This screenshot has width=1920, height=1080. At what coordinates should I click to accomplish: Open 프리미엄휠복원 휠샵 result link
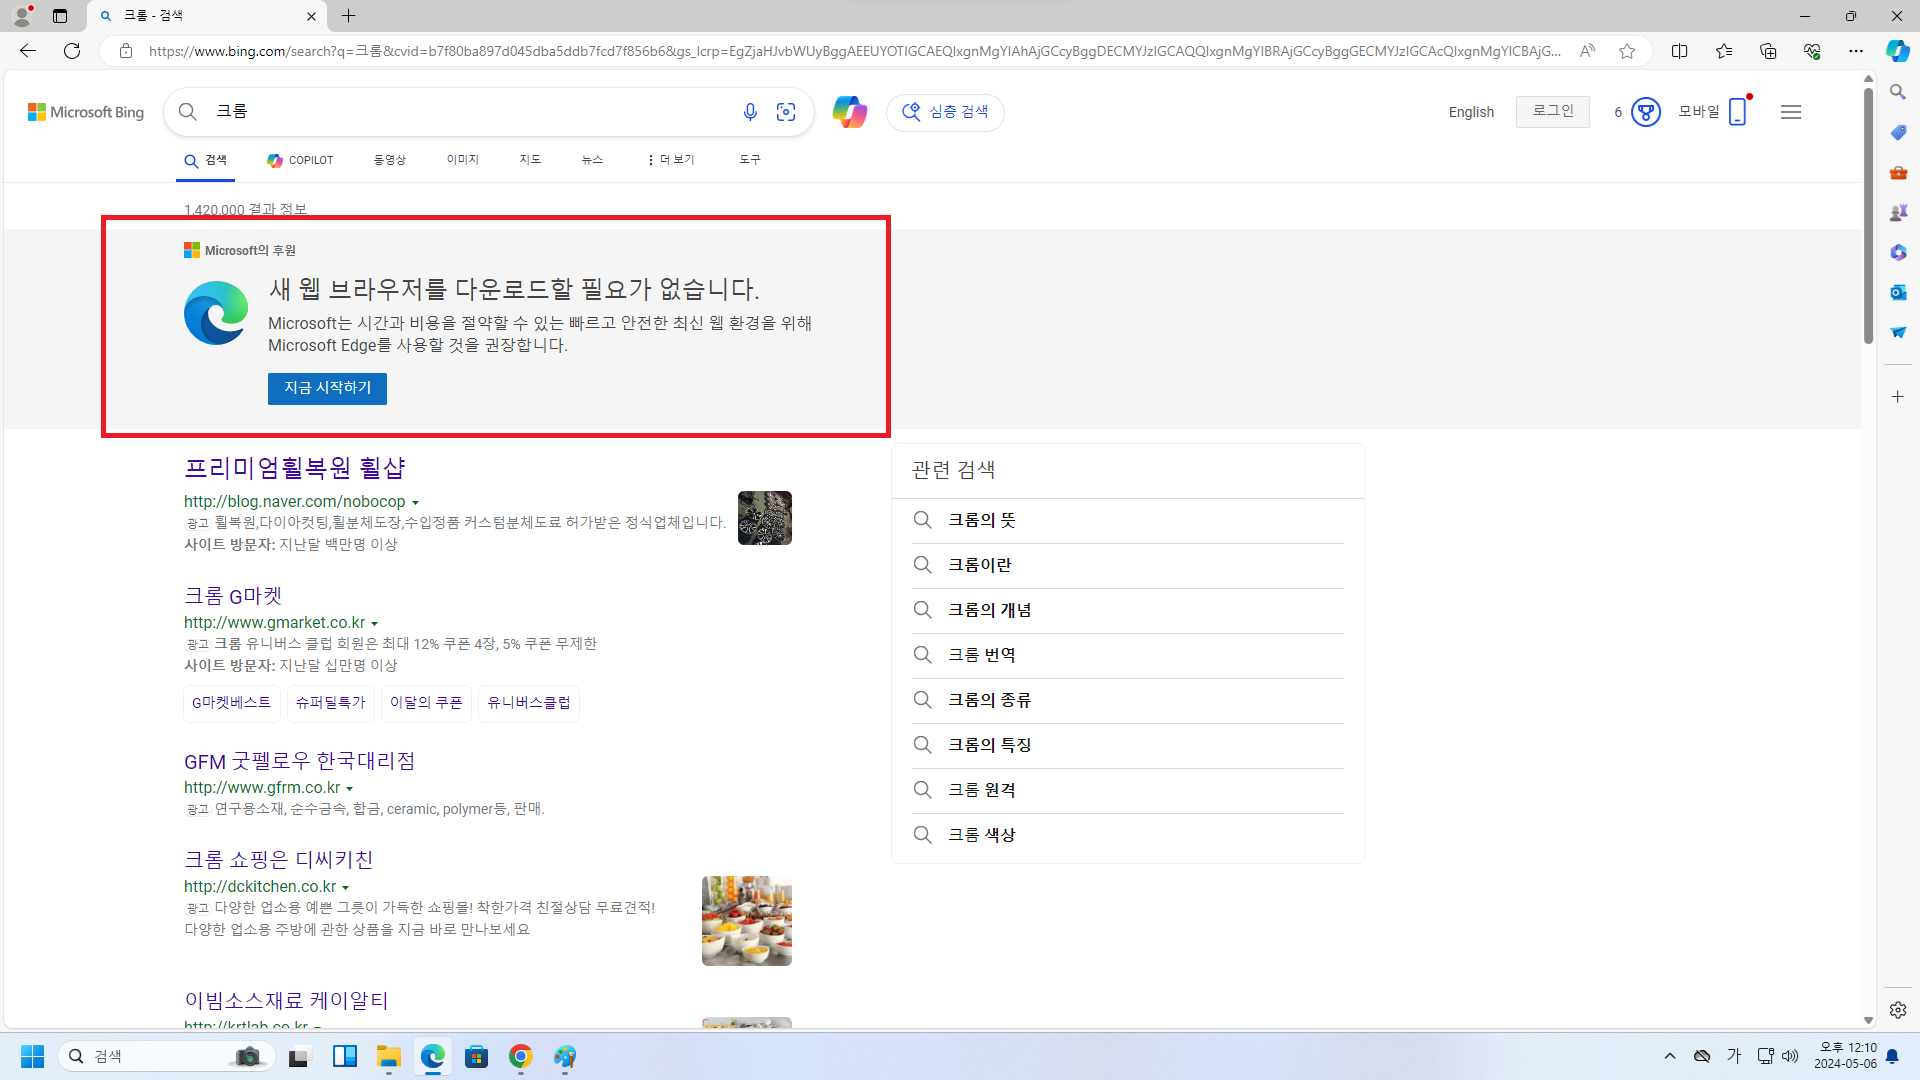click(x=294, y=468)
